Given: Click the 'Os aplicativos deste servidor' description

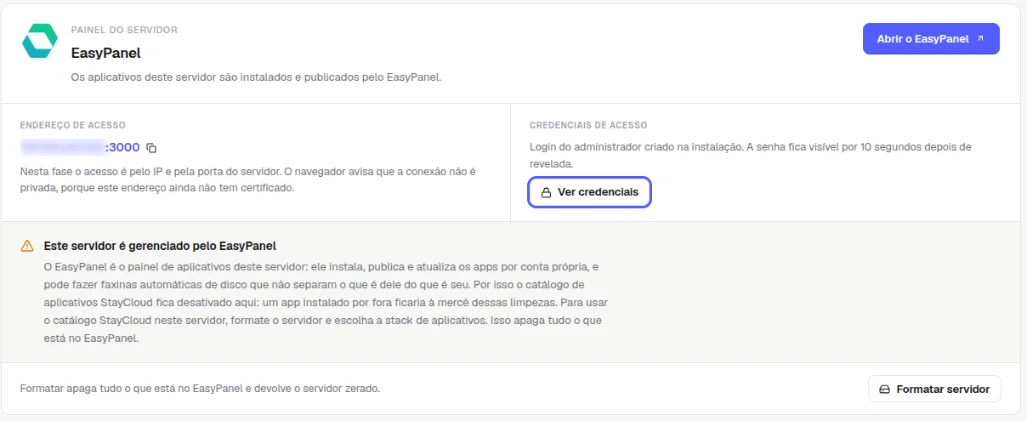Looking at the screenshot, I should click(x=256, y=77).
